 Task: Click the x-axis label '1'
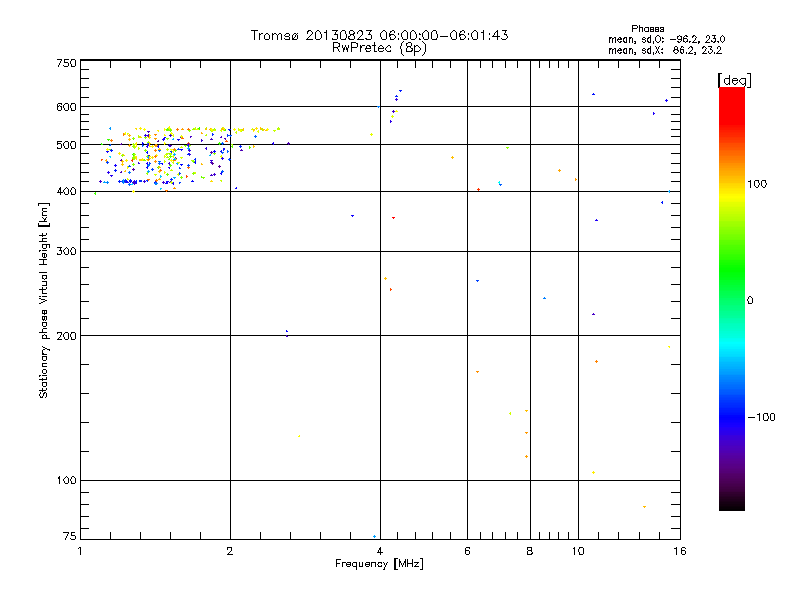tap(80, 551)
